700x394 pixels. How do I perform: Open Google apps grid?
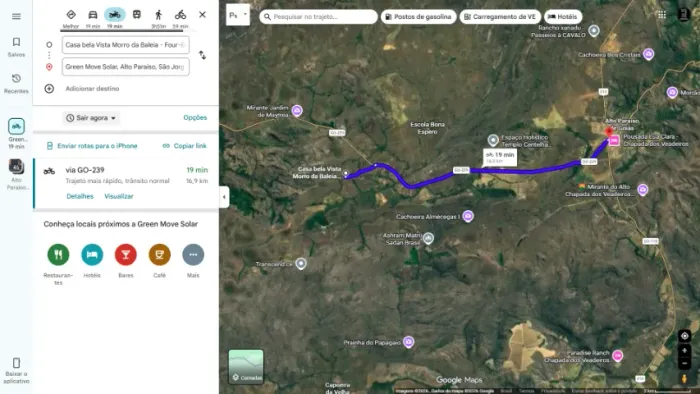662,15
